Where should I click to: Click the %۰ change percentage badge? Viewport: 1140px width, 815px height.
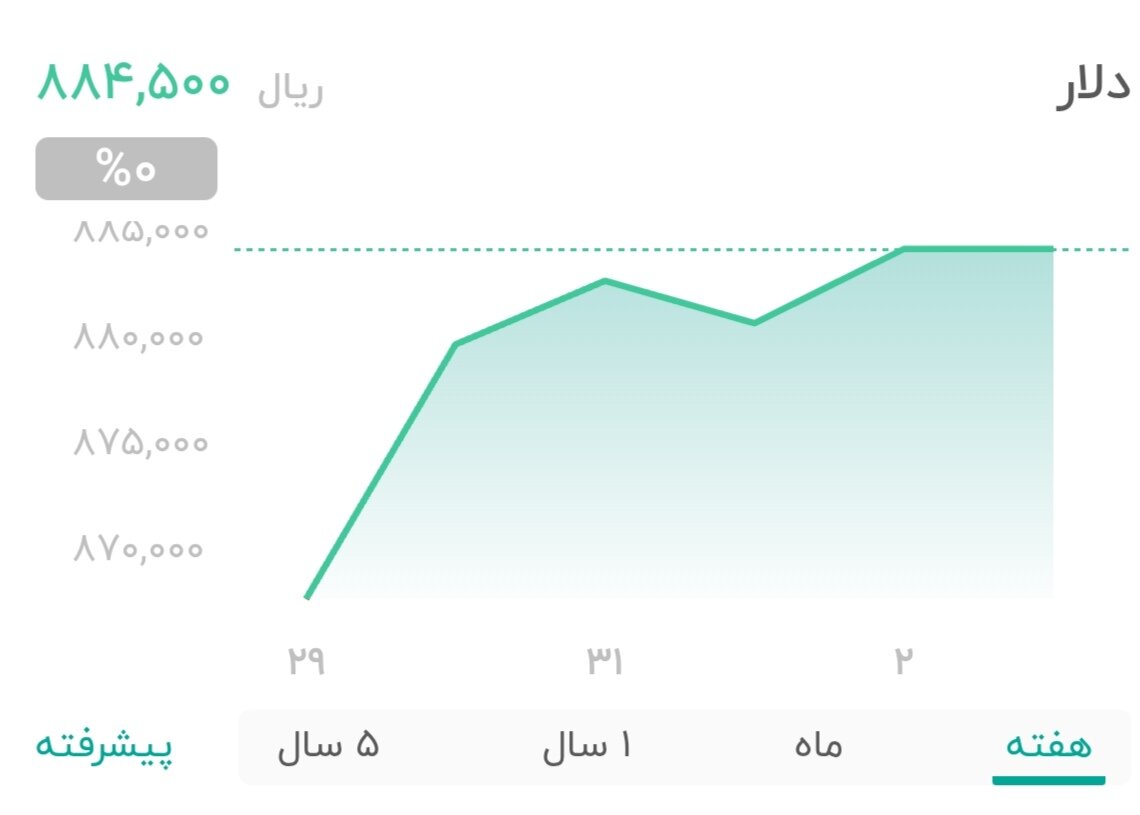point(125,168)
